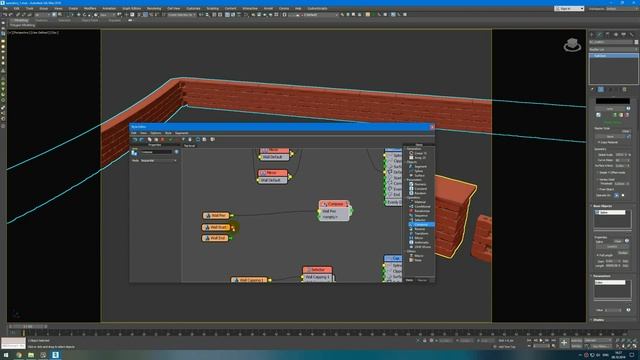This screenshot has height=360, width=640.
Task: Open the Modifiers menu in 3ds Max
Action: (x=90, y=9)
